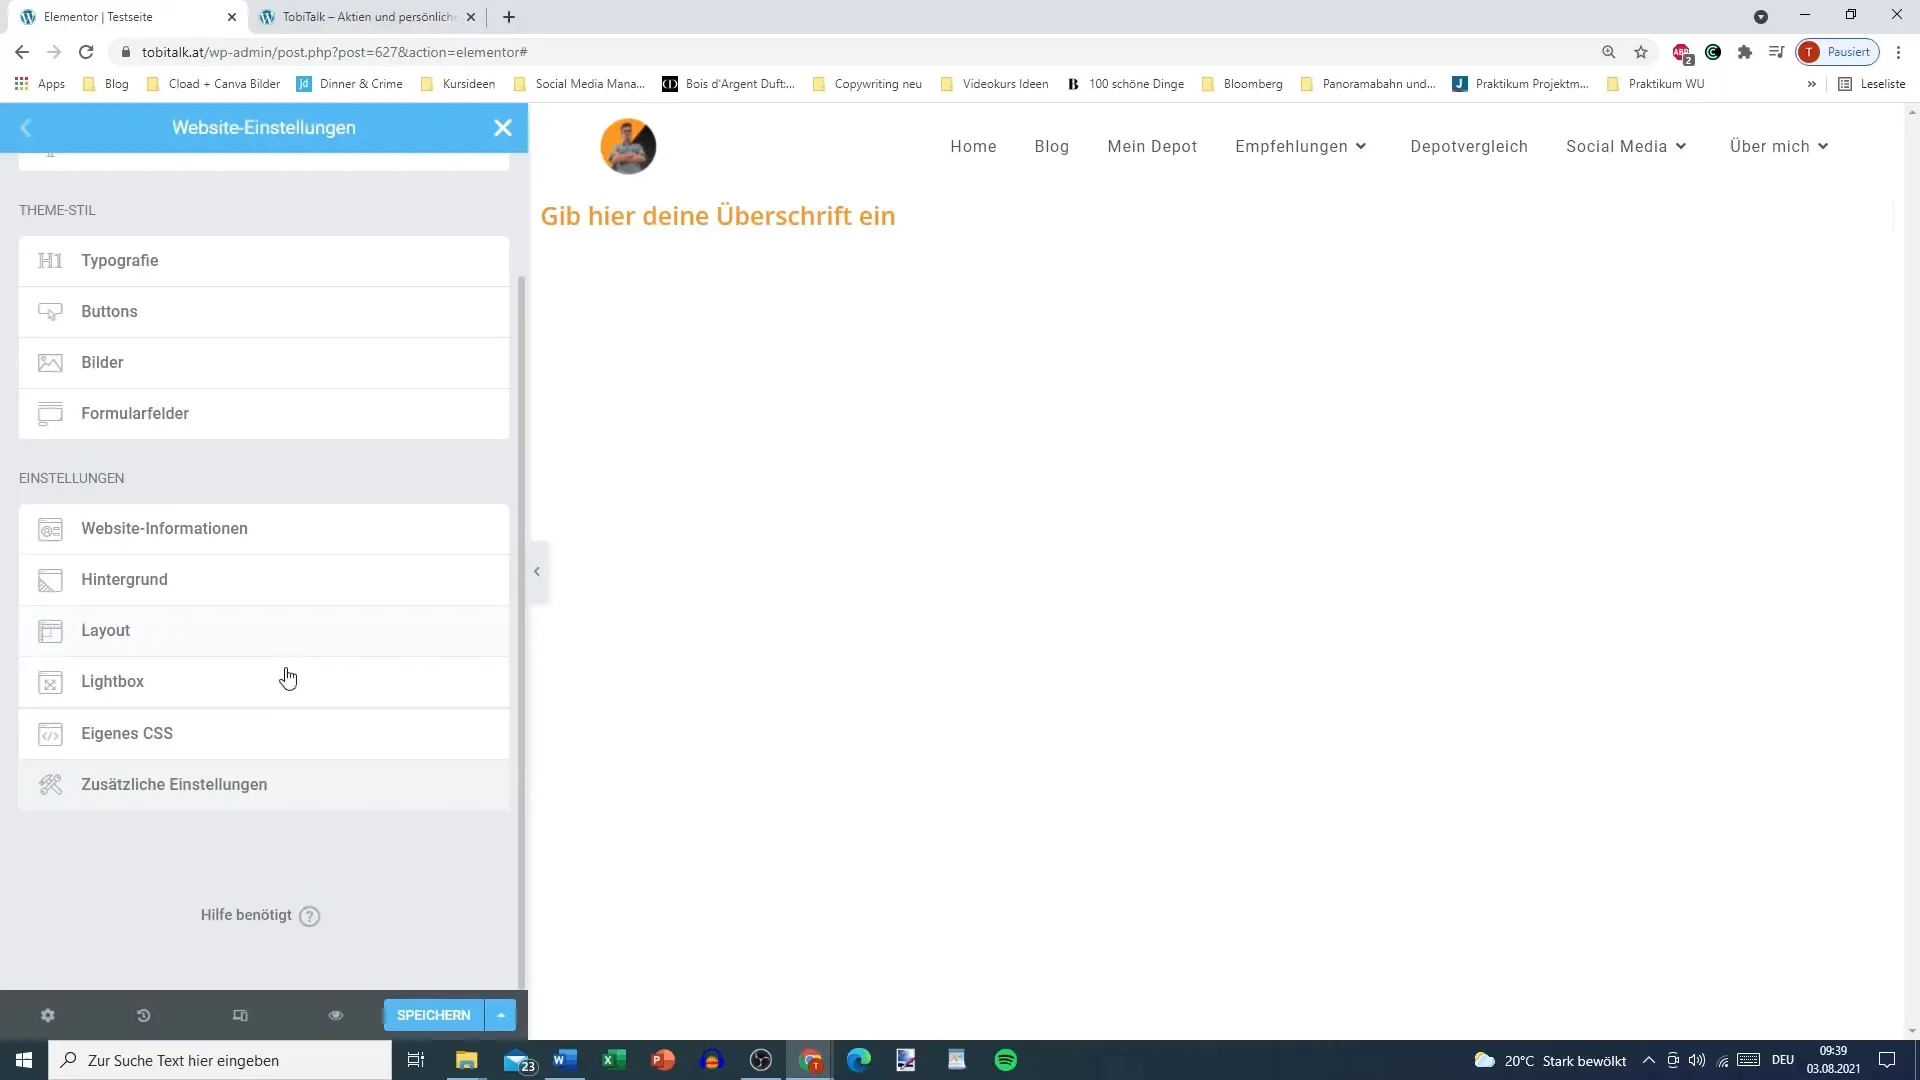The width and height of the screenshot is (1920, 1080).
Task: Expand the Empfehlungen nav dropdown
Action: pos(1301,146)
